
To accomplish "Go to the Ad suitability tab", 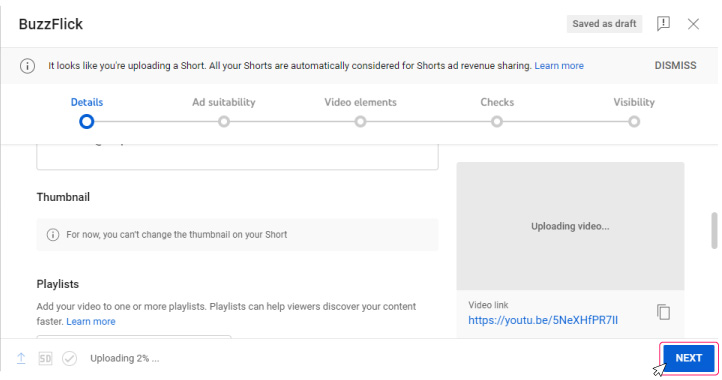I will click(x=224, y=102).
